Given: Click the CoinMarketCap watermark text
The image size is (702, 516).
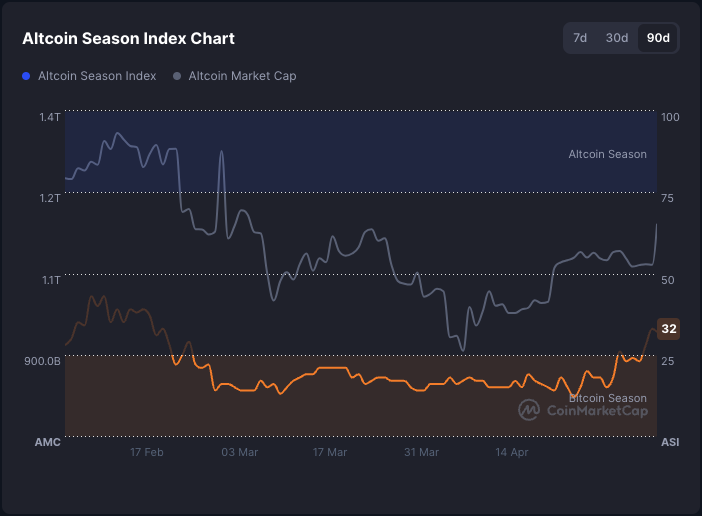Looking at the screenshot, I should coord(593,410).
